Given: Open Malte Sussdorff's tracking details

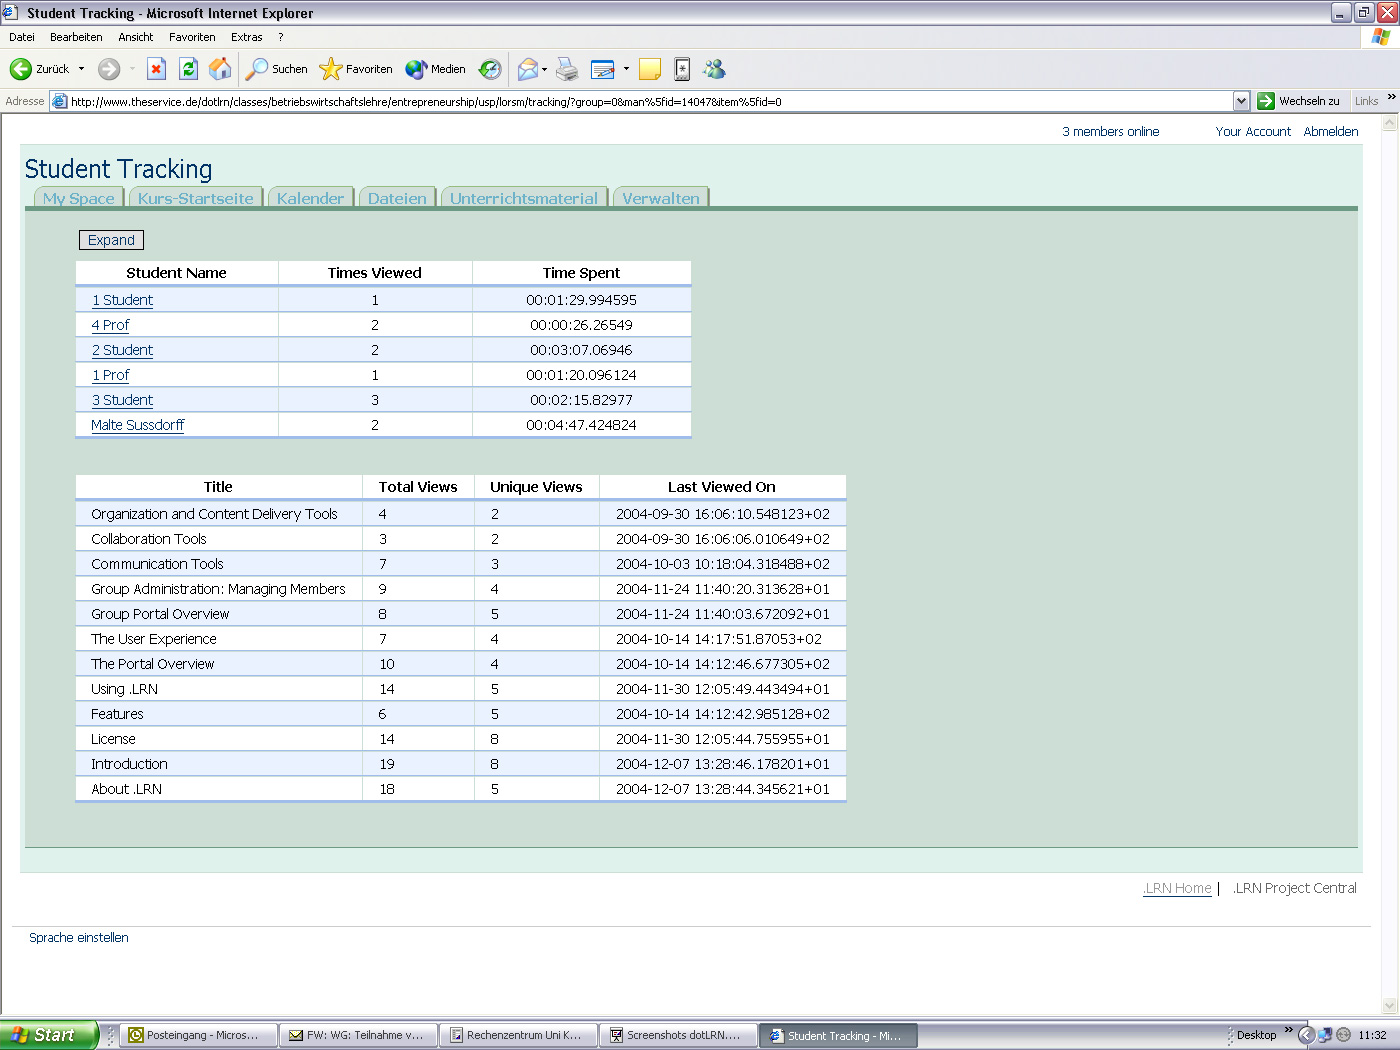Looking at the screenshot, I should [x=137, y=424].
